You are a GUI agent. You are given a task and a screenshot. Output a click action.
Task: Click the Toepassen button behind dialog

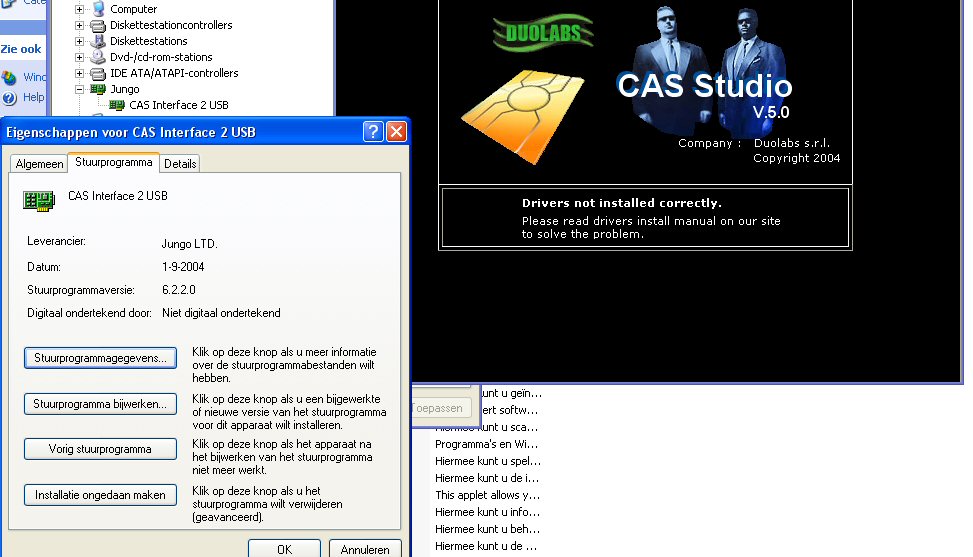pyautogui.click(x=440, y=408)
